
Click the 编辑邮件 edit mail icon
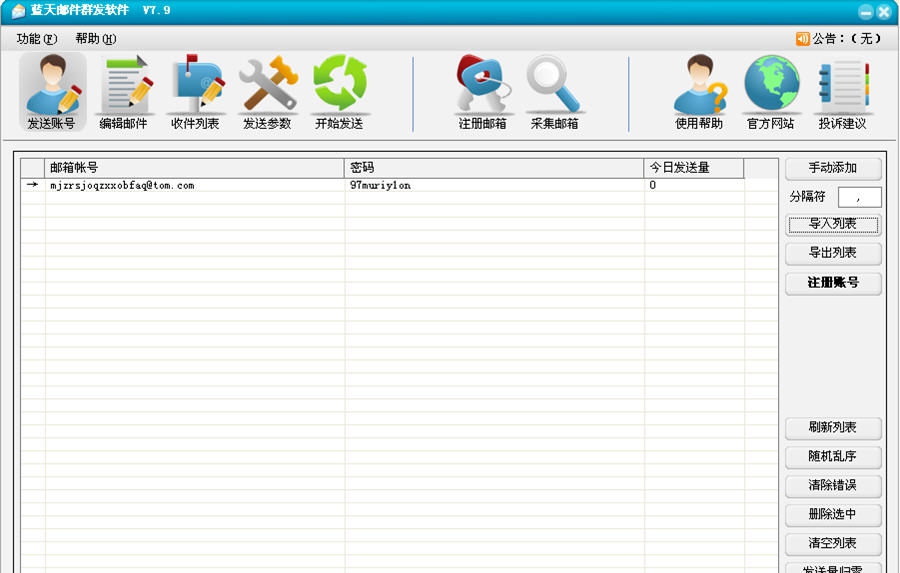pyautogui.click(x=123, y=92)
